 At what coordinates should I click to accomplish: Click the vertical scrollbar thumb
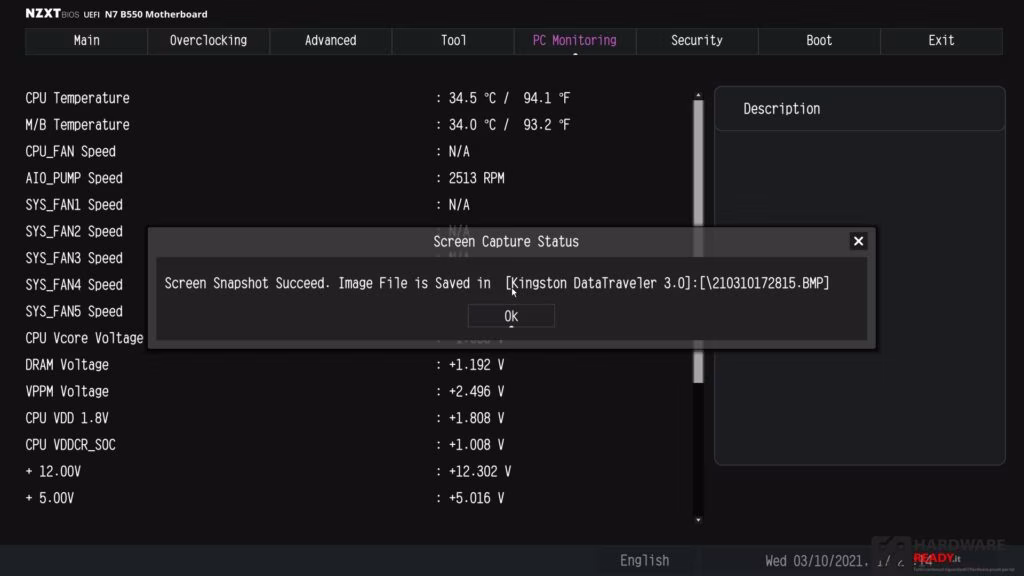tap(698, 240)
